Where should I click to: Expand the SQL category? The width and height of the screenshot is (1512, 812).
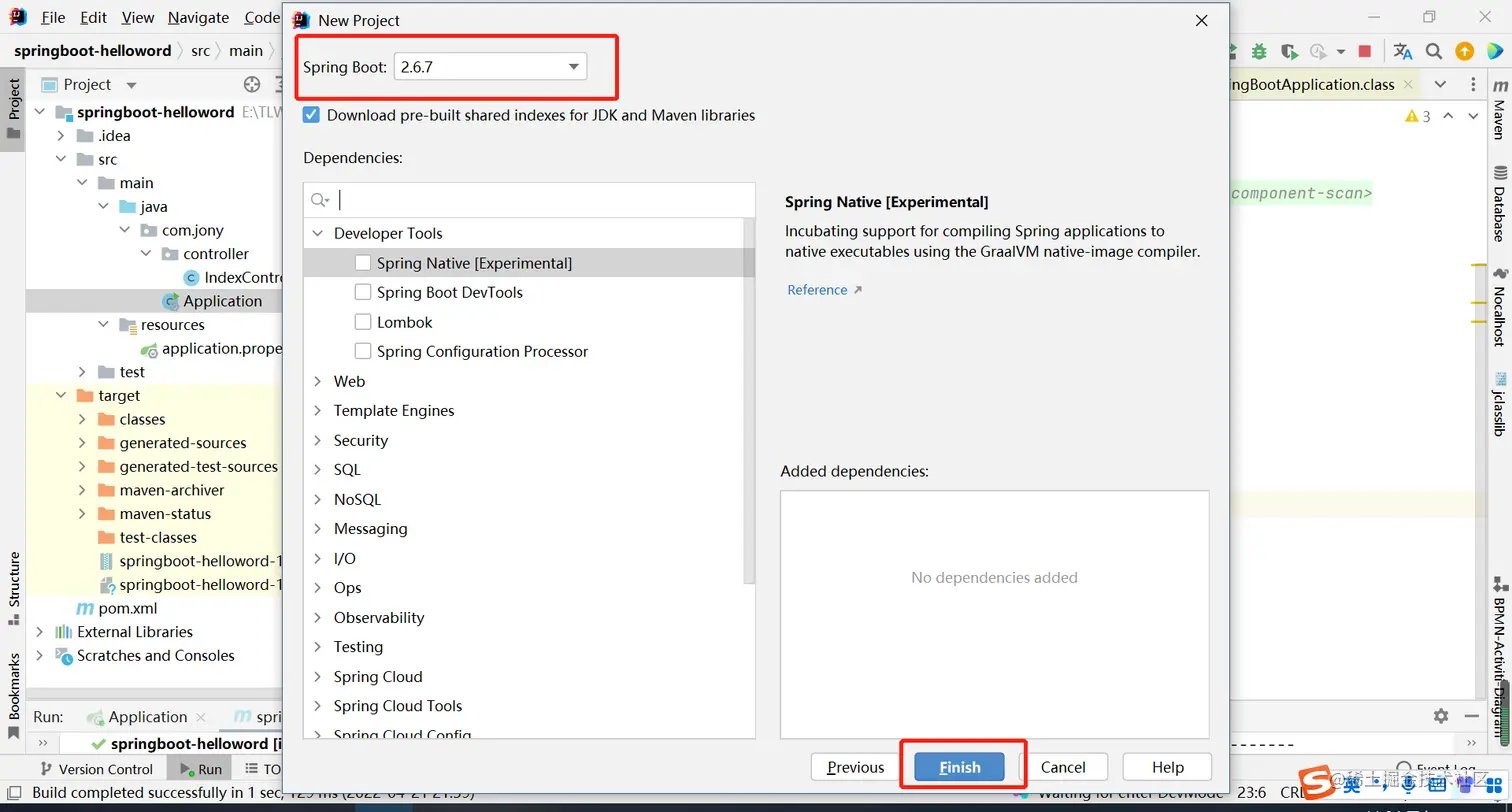click(318, 469)
